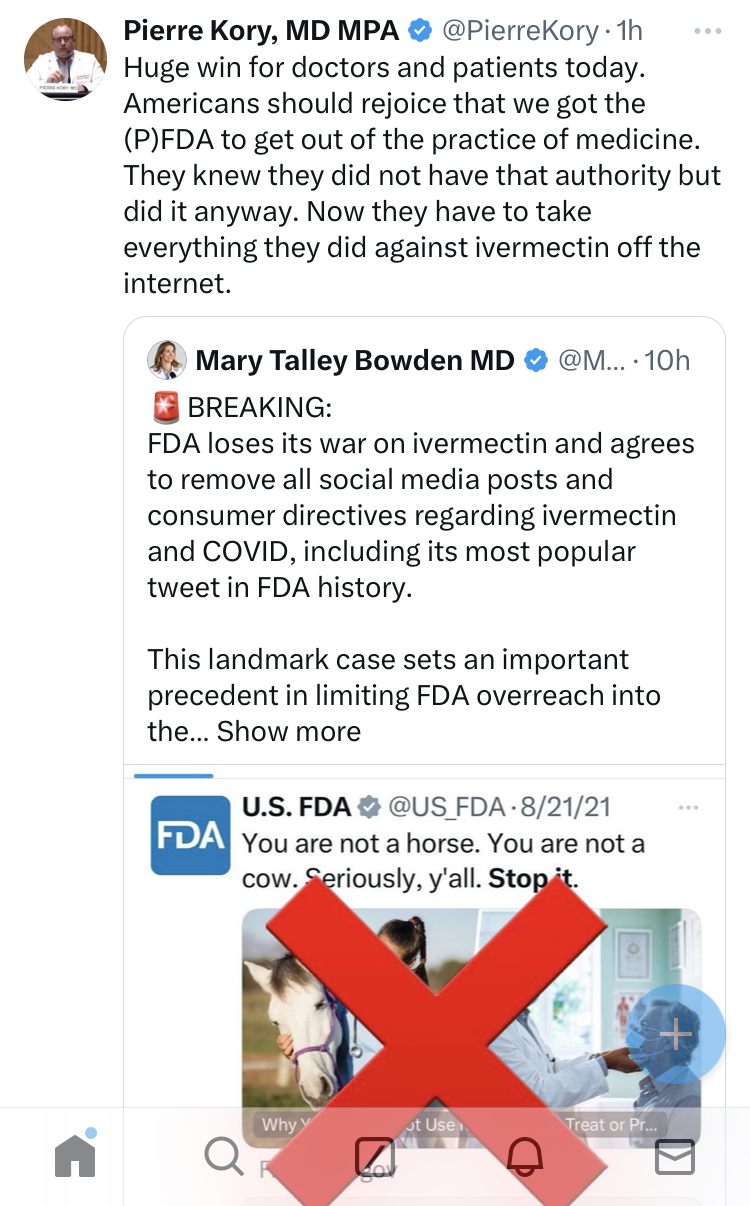Tap the @US_FDA handle text
The height and width of the screenshot is (1206, 750).
click(447, 806)
